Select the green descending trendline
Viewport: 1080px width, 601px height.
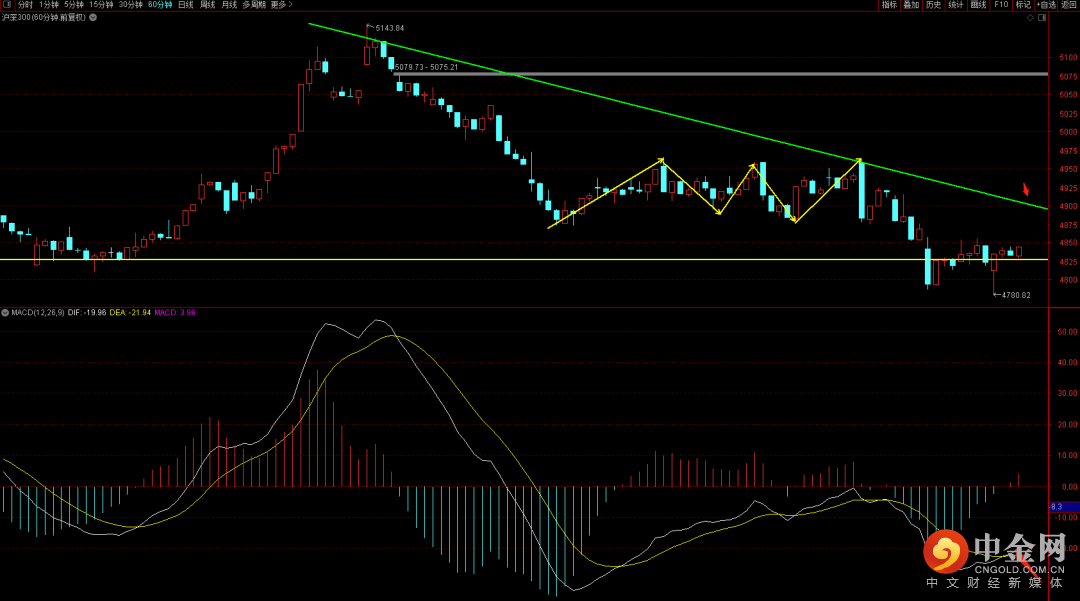(678, 117)
